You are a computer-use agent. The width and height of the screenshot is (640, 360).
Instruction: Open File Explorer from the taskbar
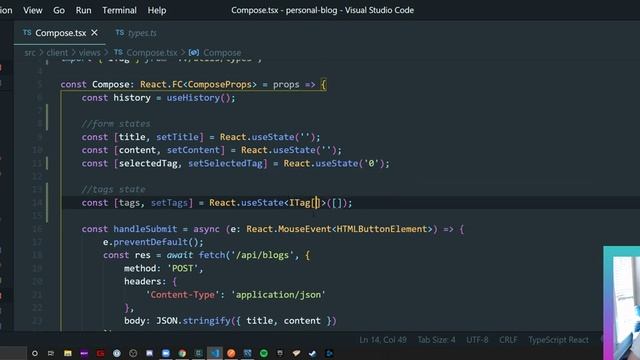click(68, 353)
